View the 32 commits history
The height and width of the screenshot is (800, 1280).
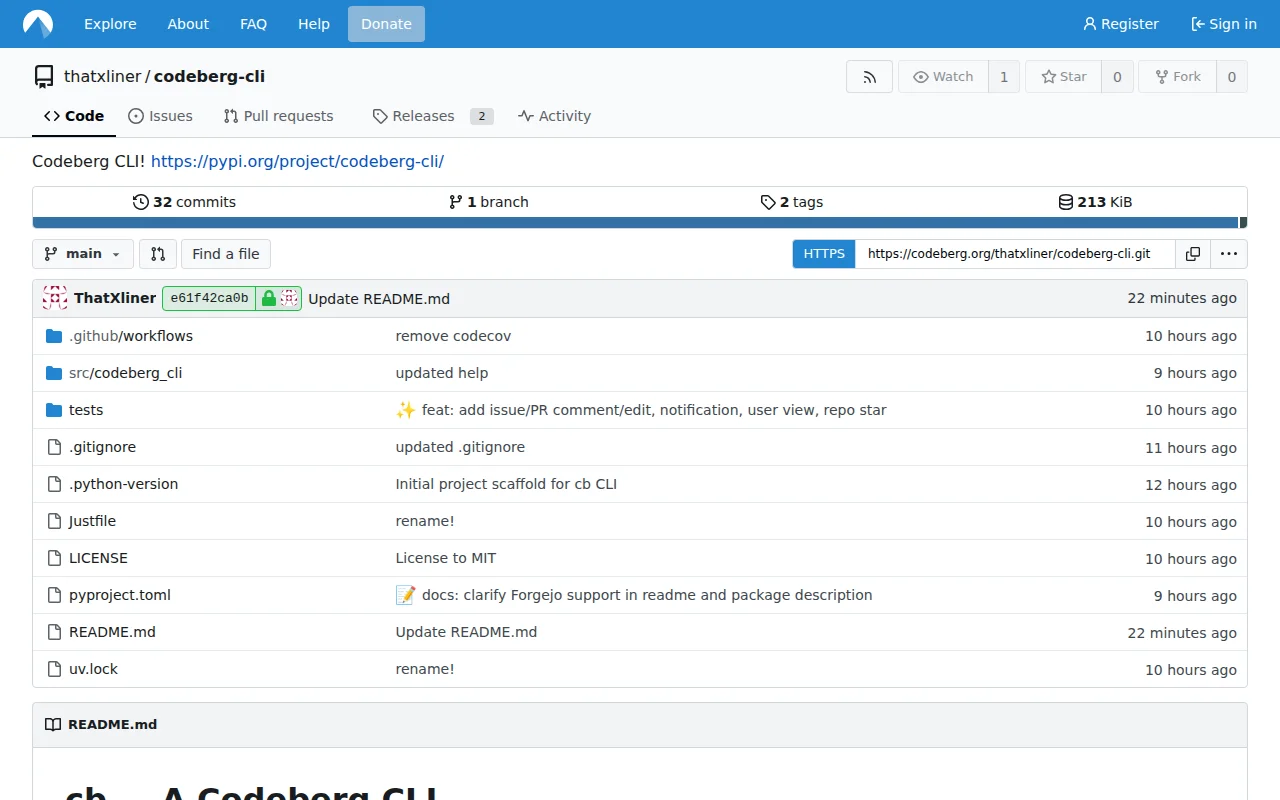pyautogui.click(x=184, y=202)
